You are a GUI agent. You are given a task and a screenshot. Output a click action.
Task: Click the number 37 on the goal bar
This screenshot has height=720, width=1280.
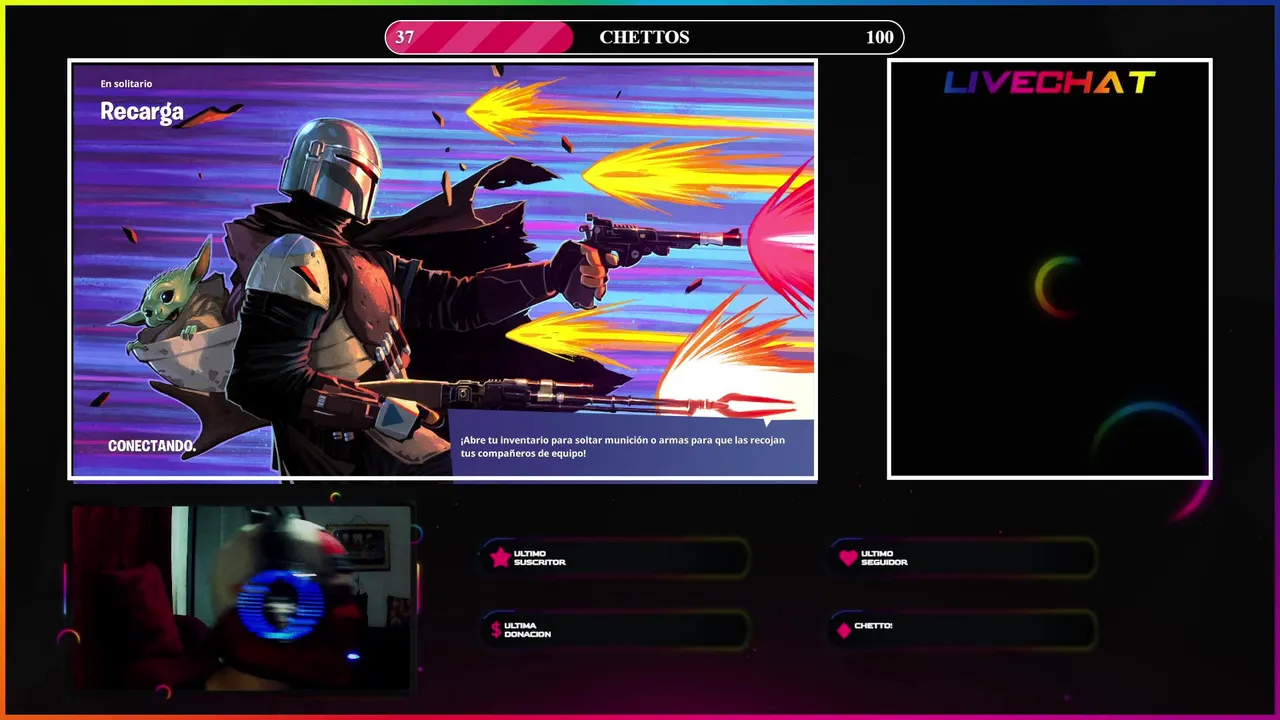click(404, 37)
